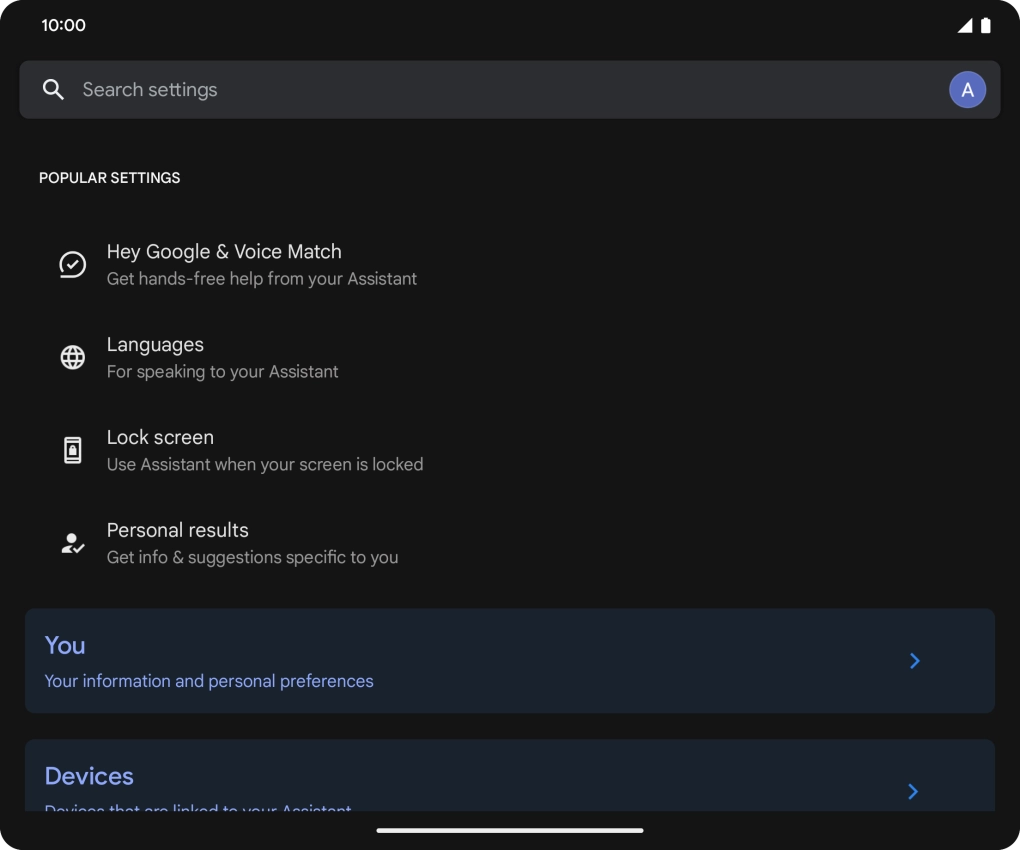Tap the cellular signal icon
The image size is (1020, 850).
pyautogui.click(x=964, y=26)
